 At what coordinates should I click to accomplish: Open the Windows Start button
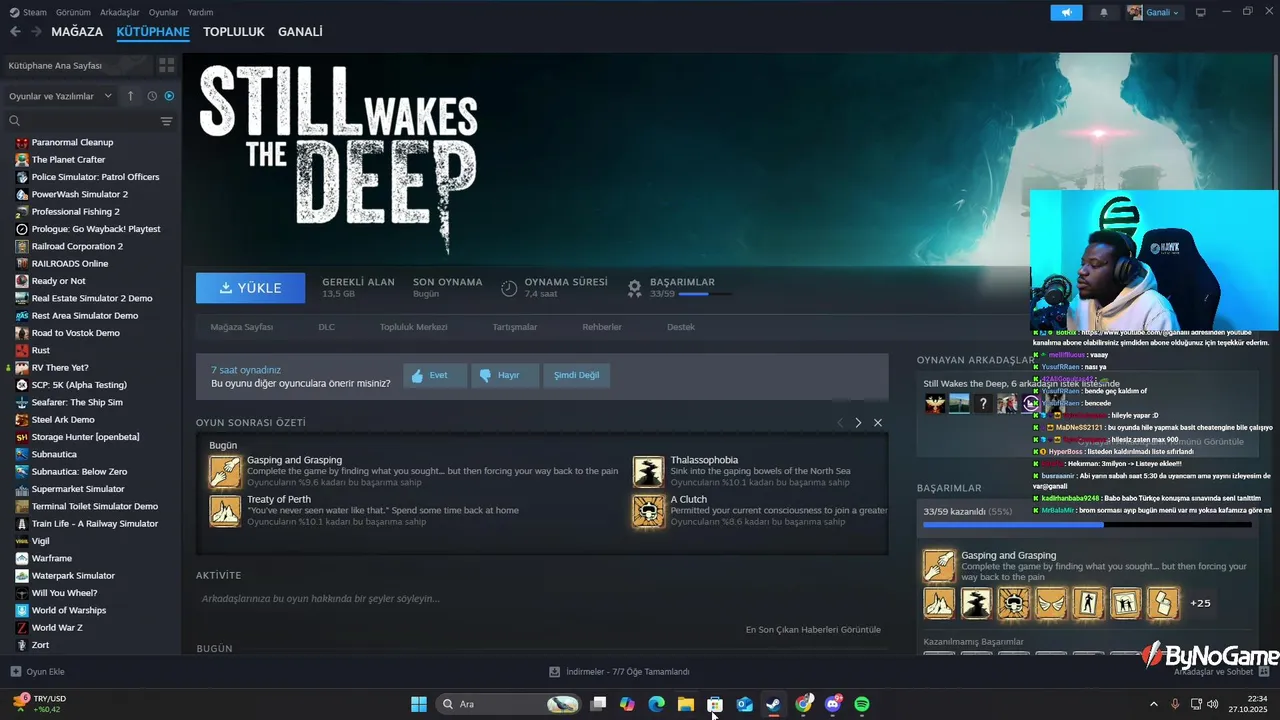(419, 704)
